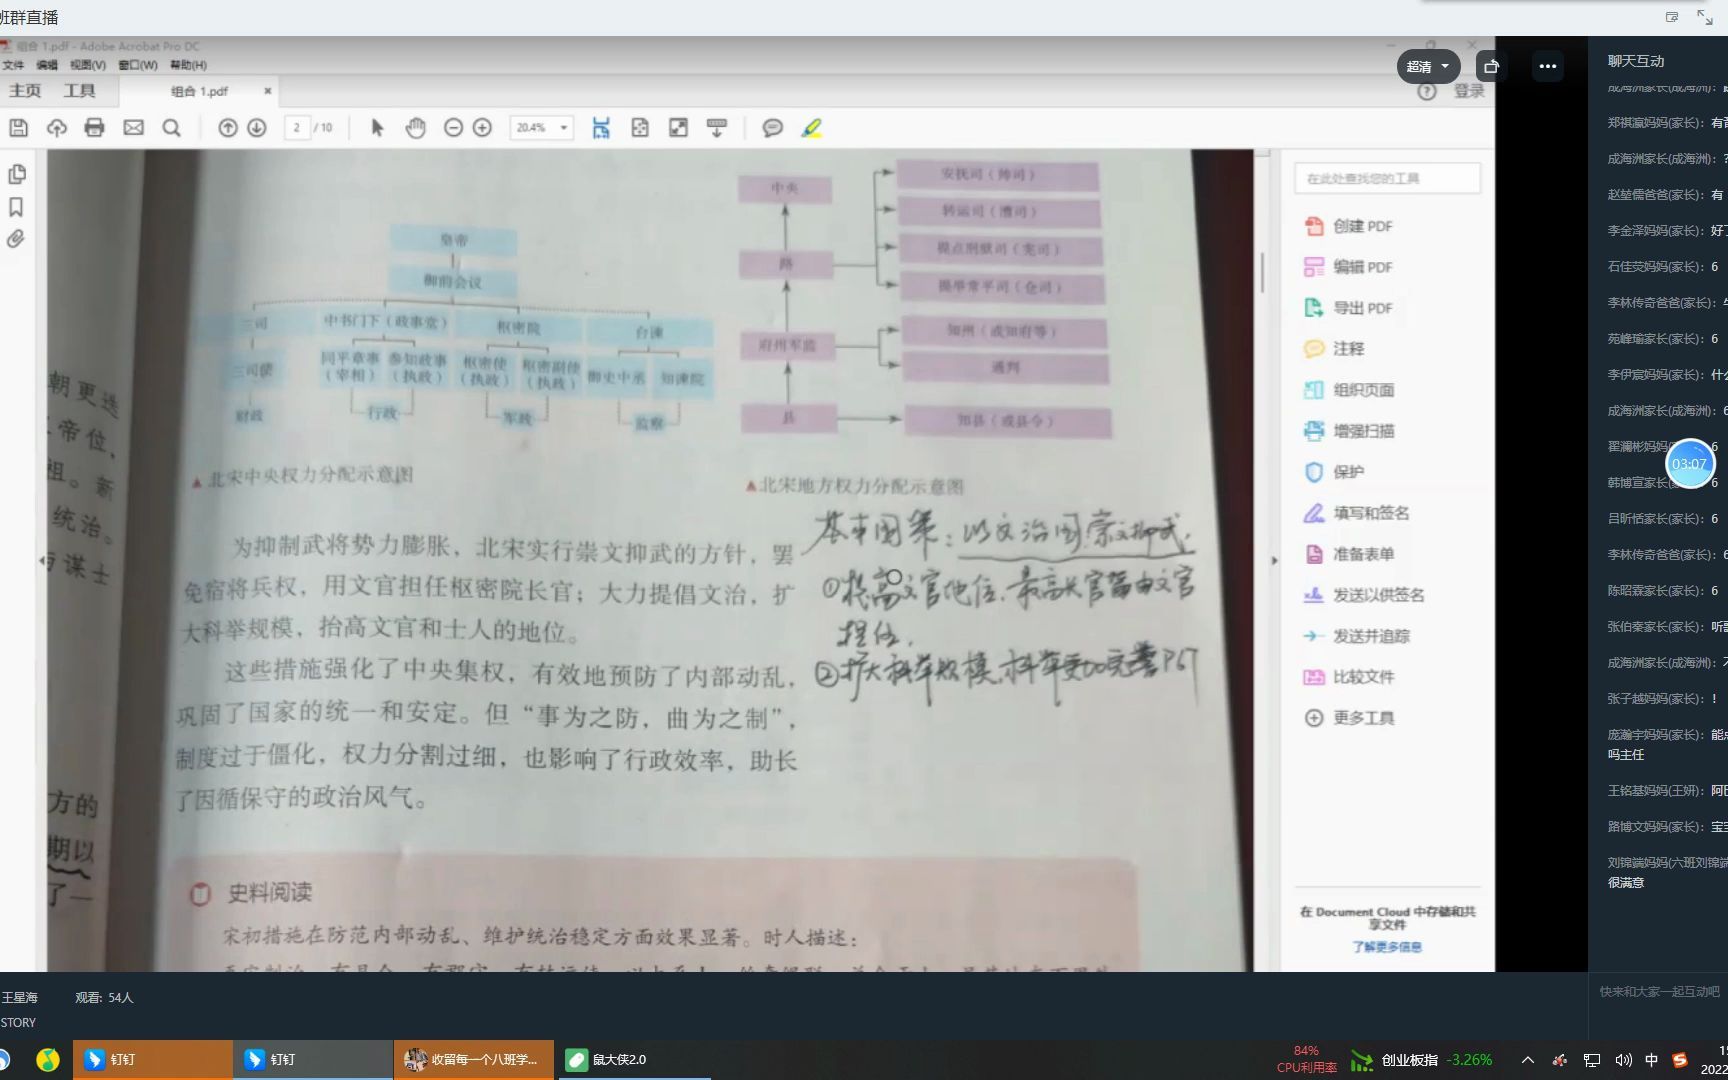Click the 保护 tool

pos(1334,472)
